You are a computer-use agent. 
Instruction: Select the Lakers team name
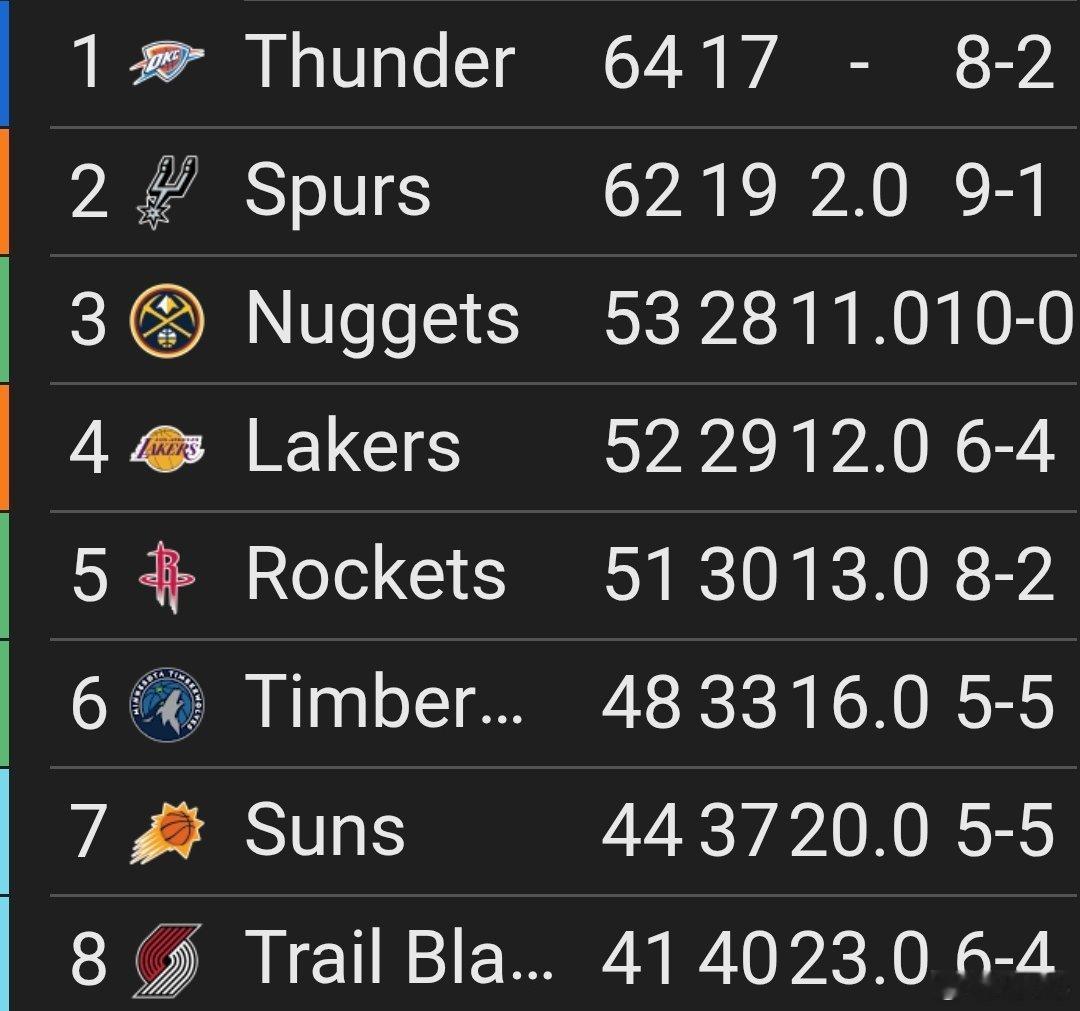tap(353, 447)
